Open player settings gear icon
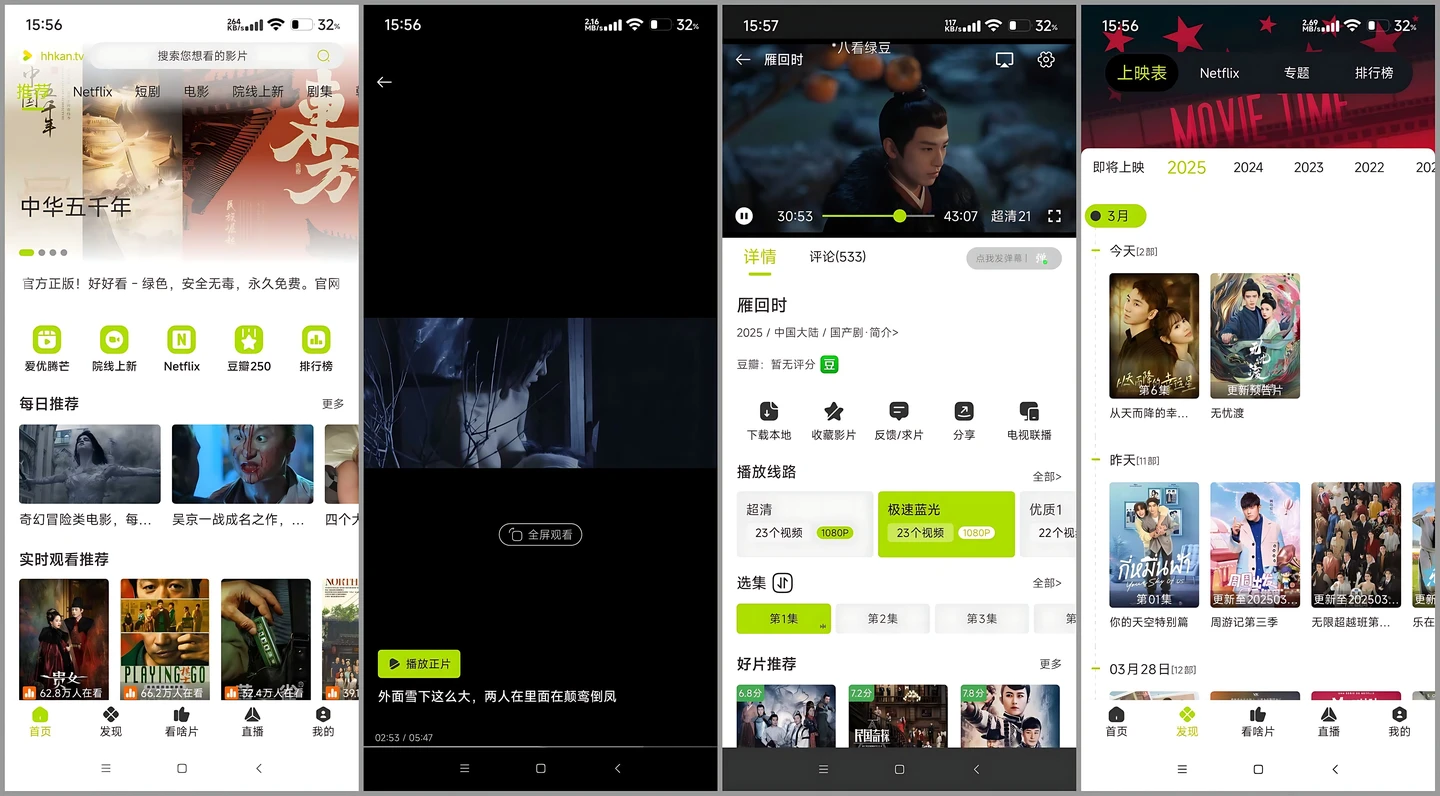The image size is (1440, 796). click(x=1046, y=60)
